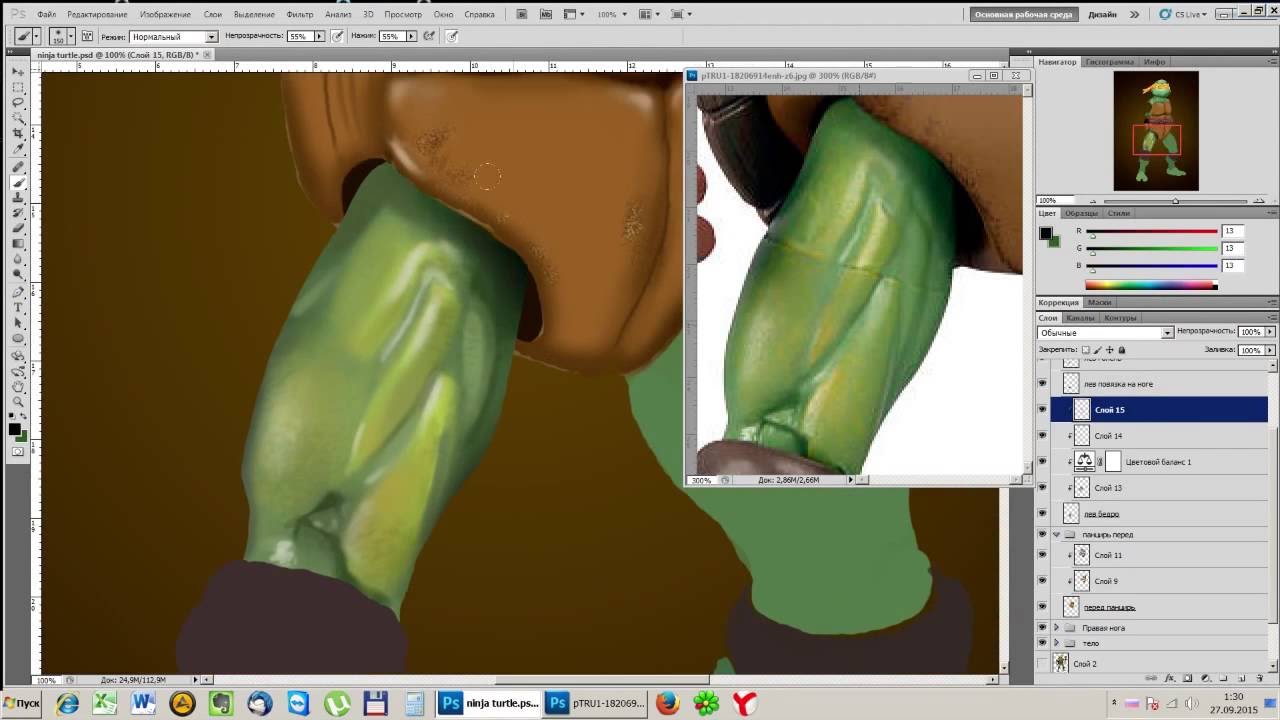
Task: Lock all for current layer
Action: [1121, 350]
